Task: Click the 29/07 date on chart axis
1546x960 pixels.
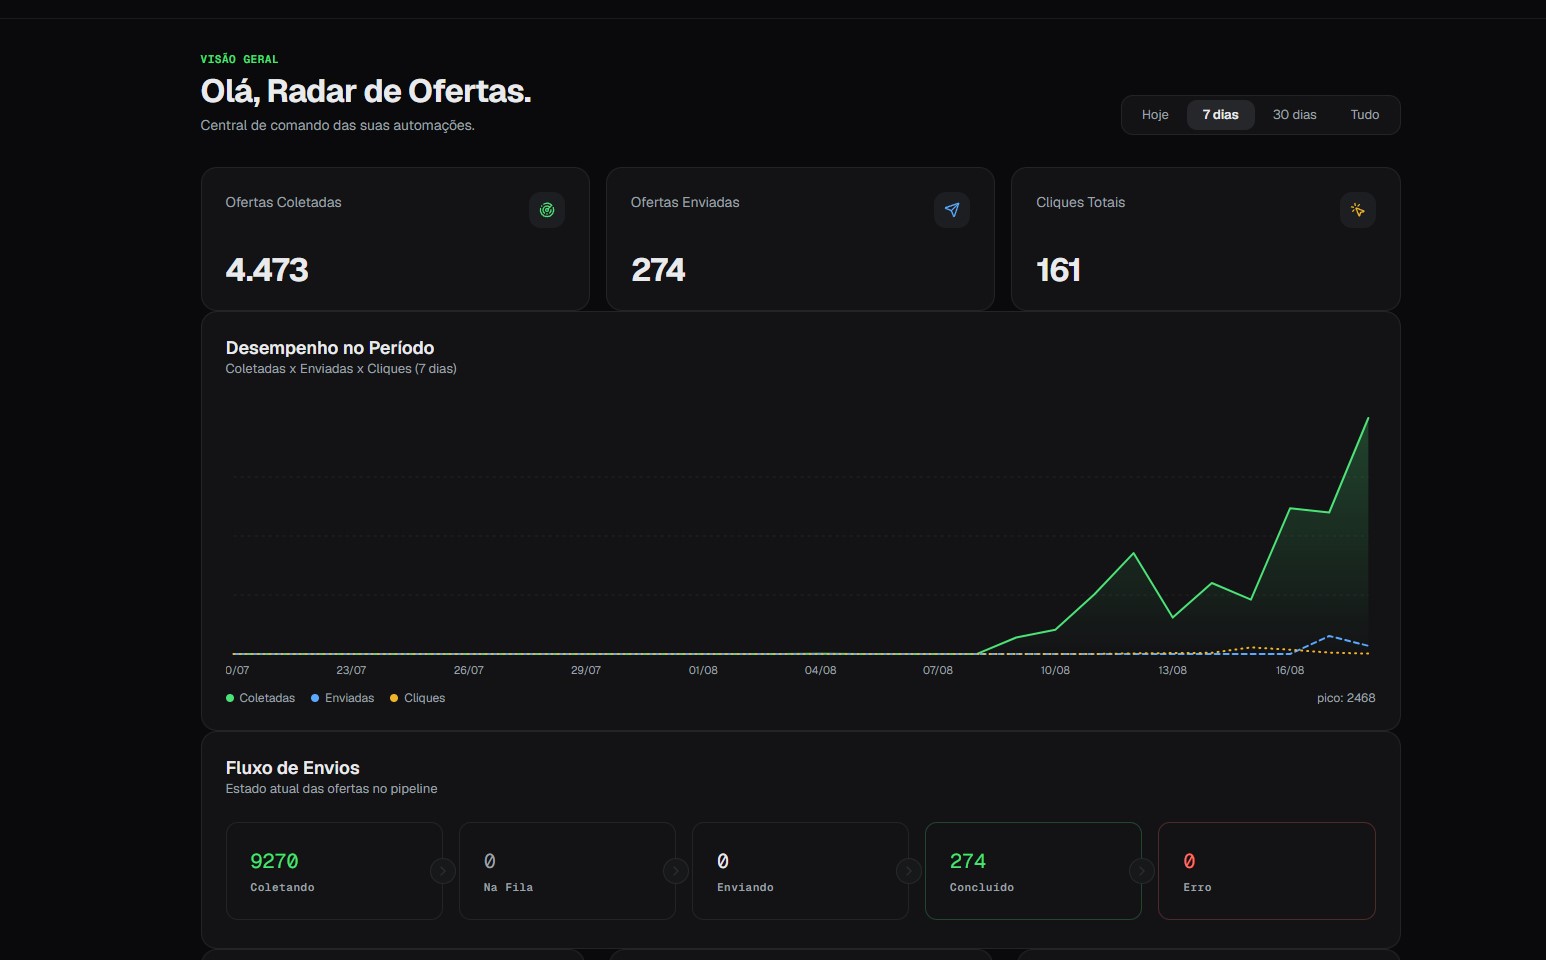Action: click(x=586, y=670)
